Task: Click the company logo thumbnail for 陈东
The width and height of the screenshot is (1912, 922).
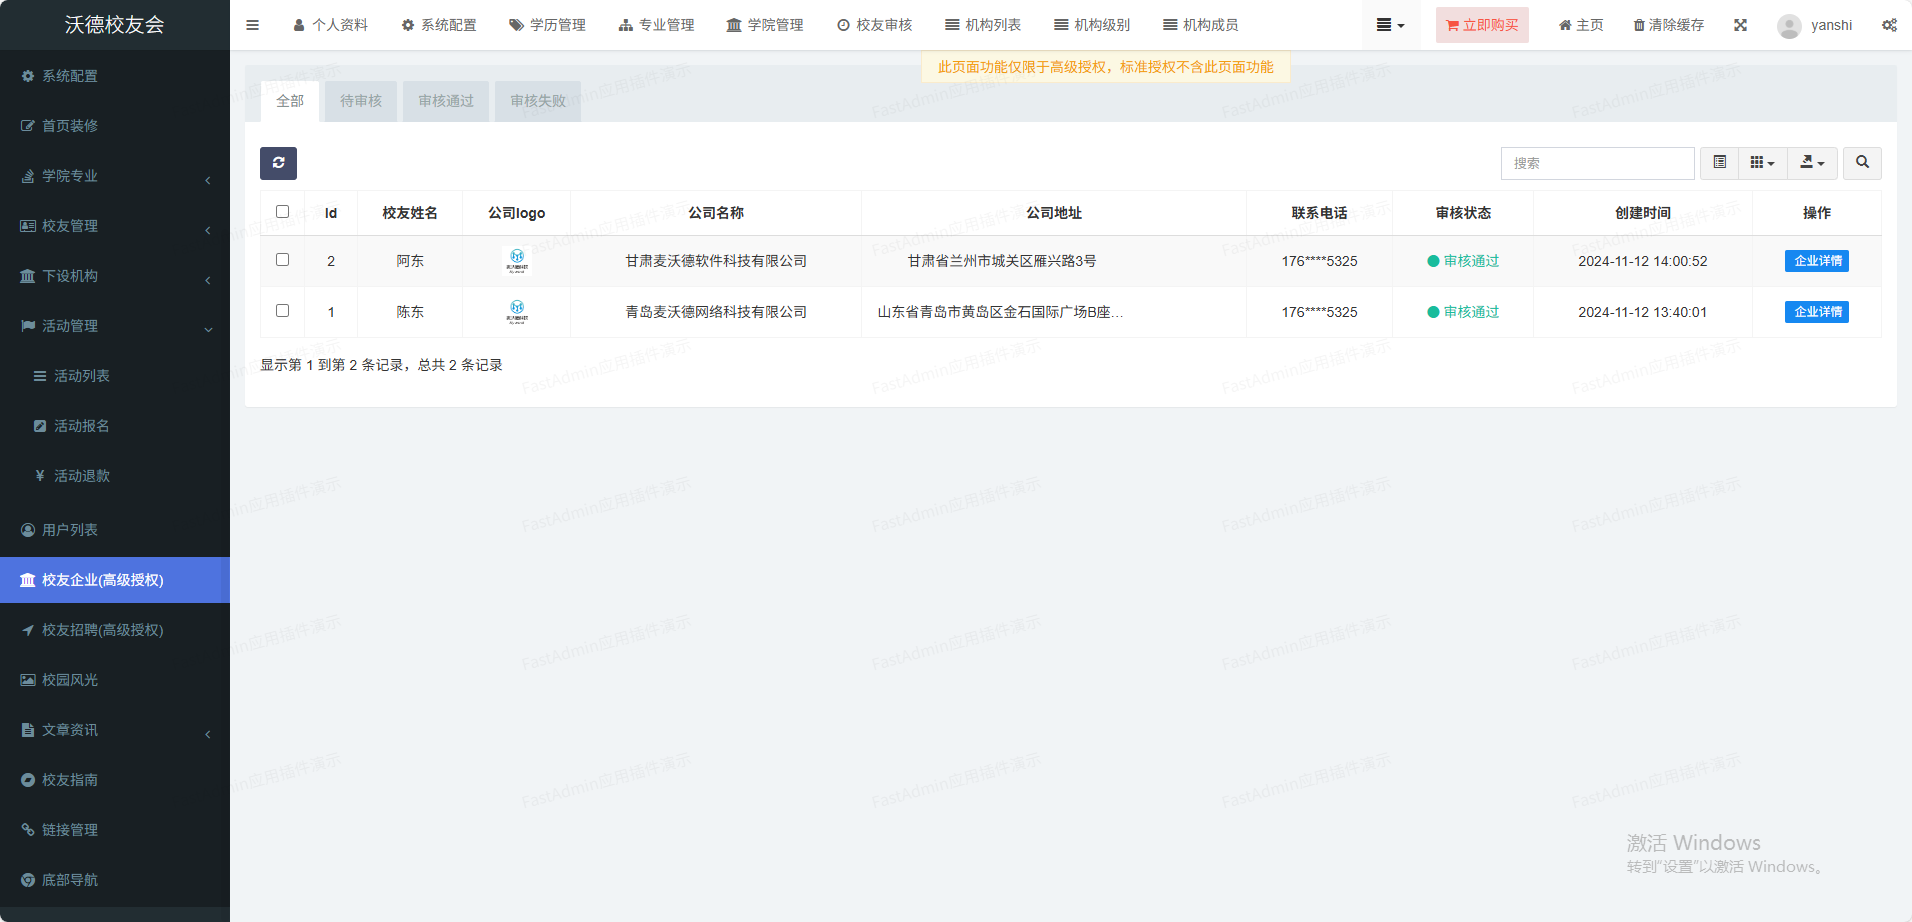Action: [517, 312]
